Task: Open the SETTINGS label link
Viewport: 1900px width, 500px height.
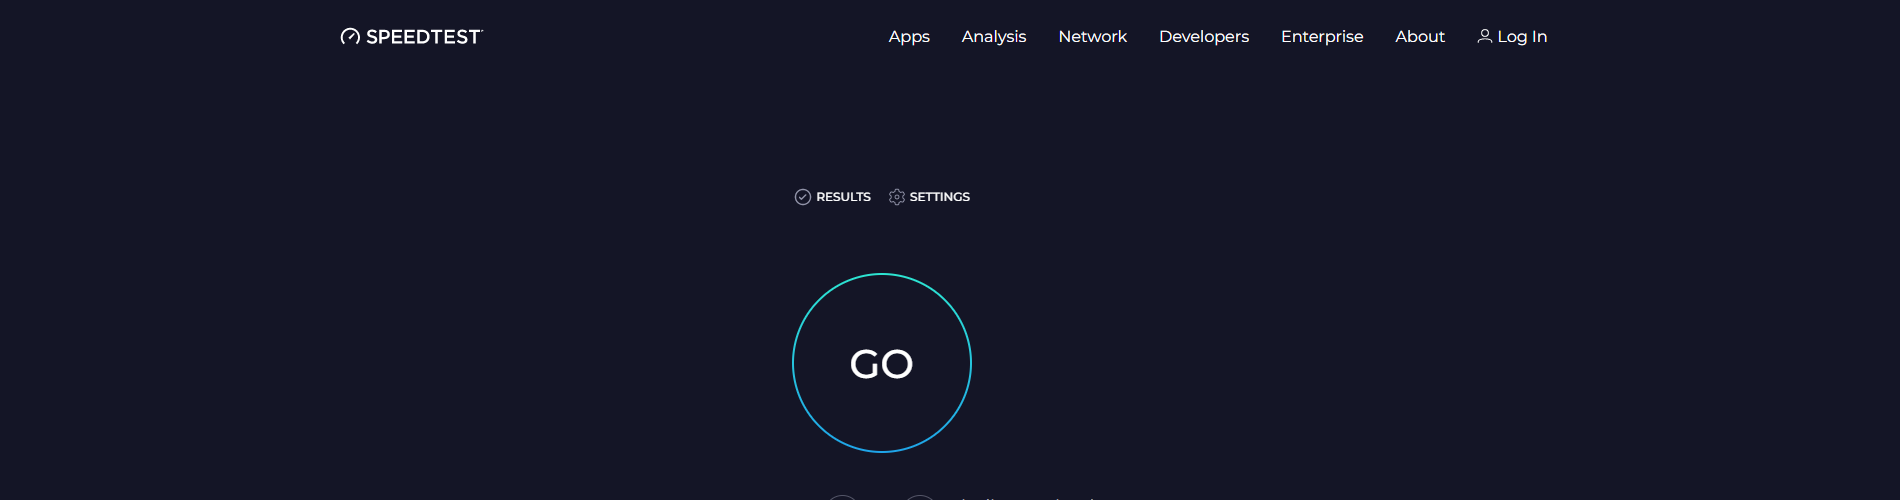Action: [x=940, y=197]
